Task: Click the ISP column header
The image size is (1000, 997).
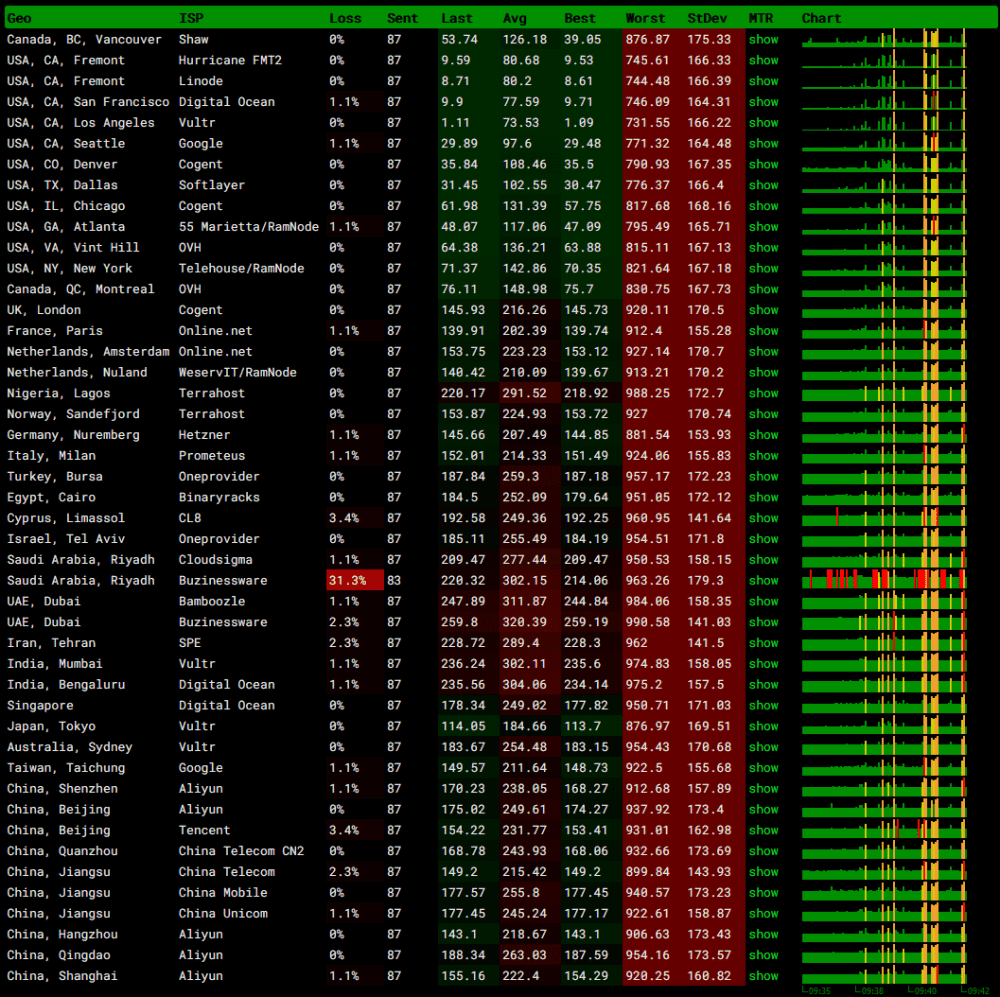Action: point(191,18)
